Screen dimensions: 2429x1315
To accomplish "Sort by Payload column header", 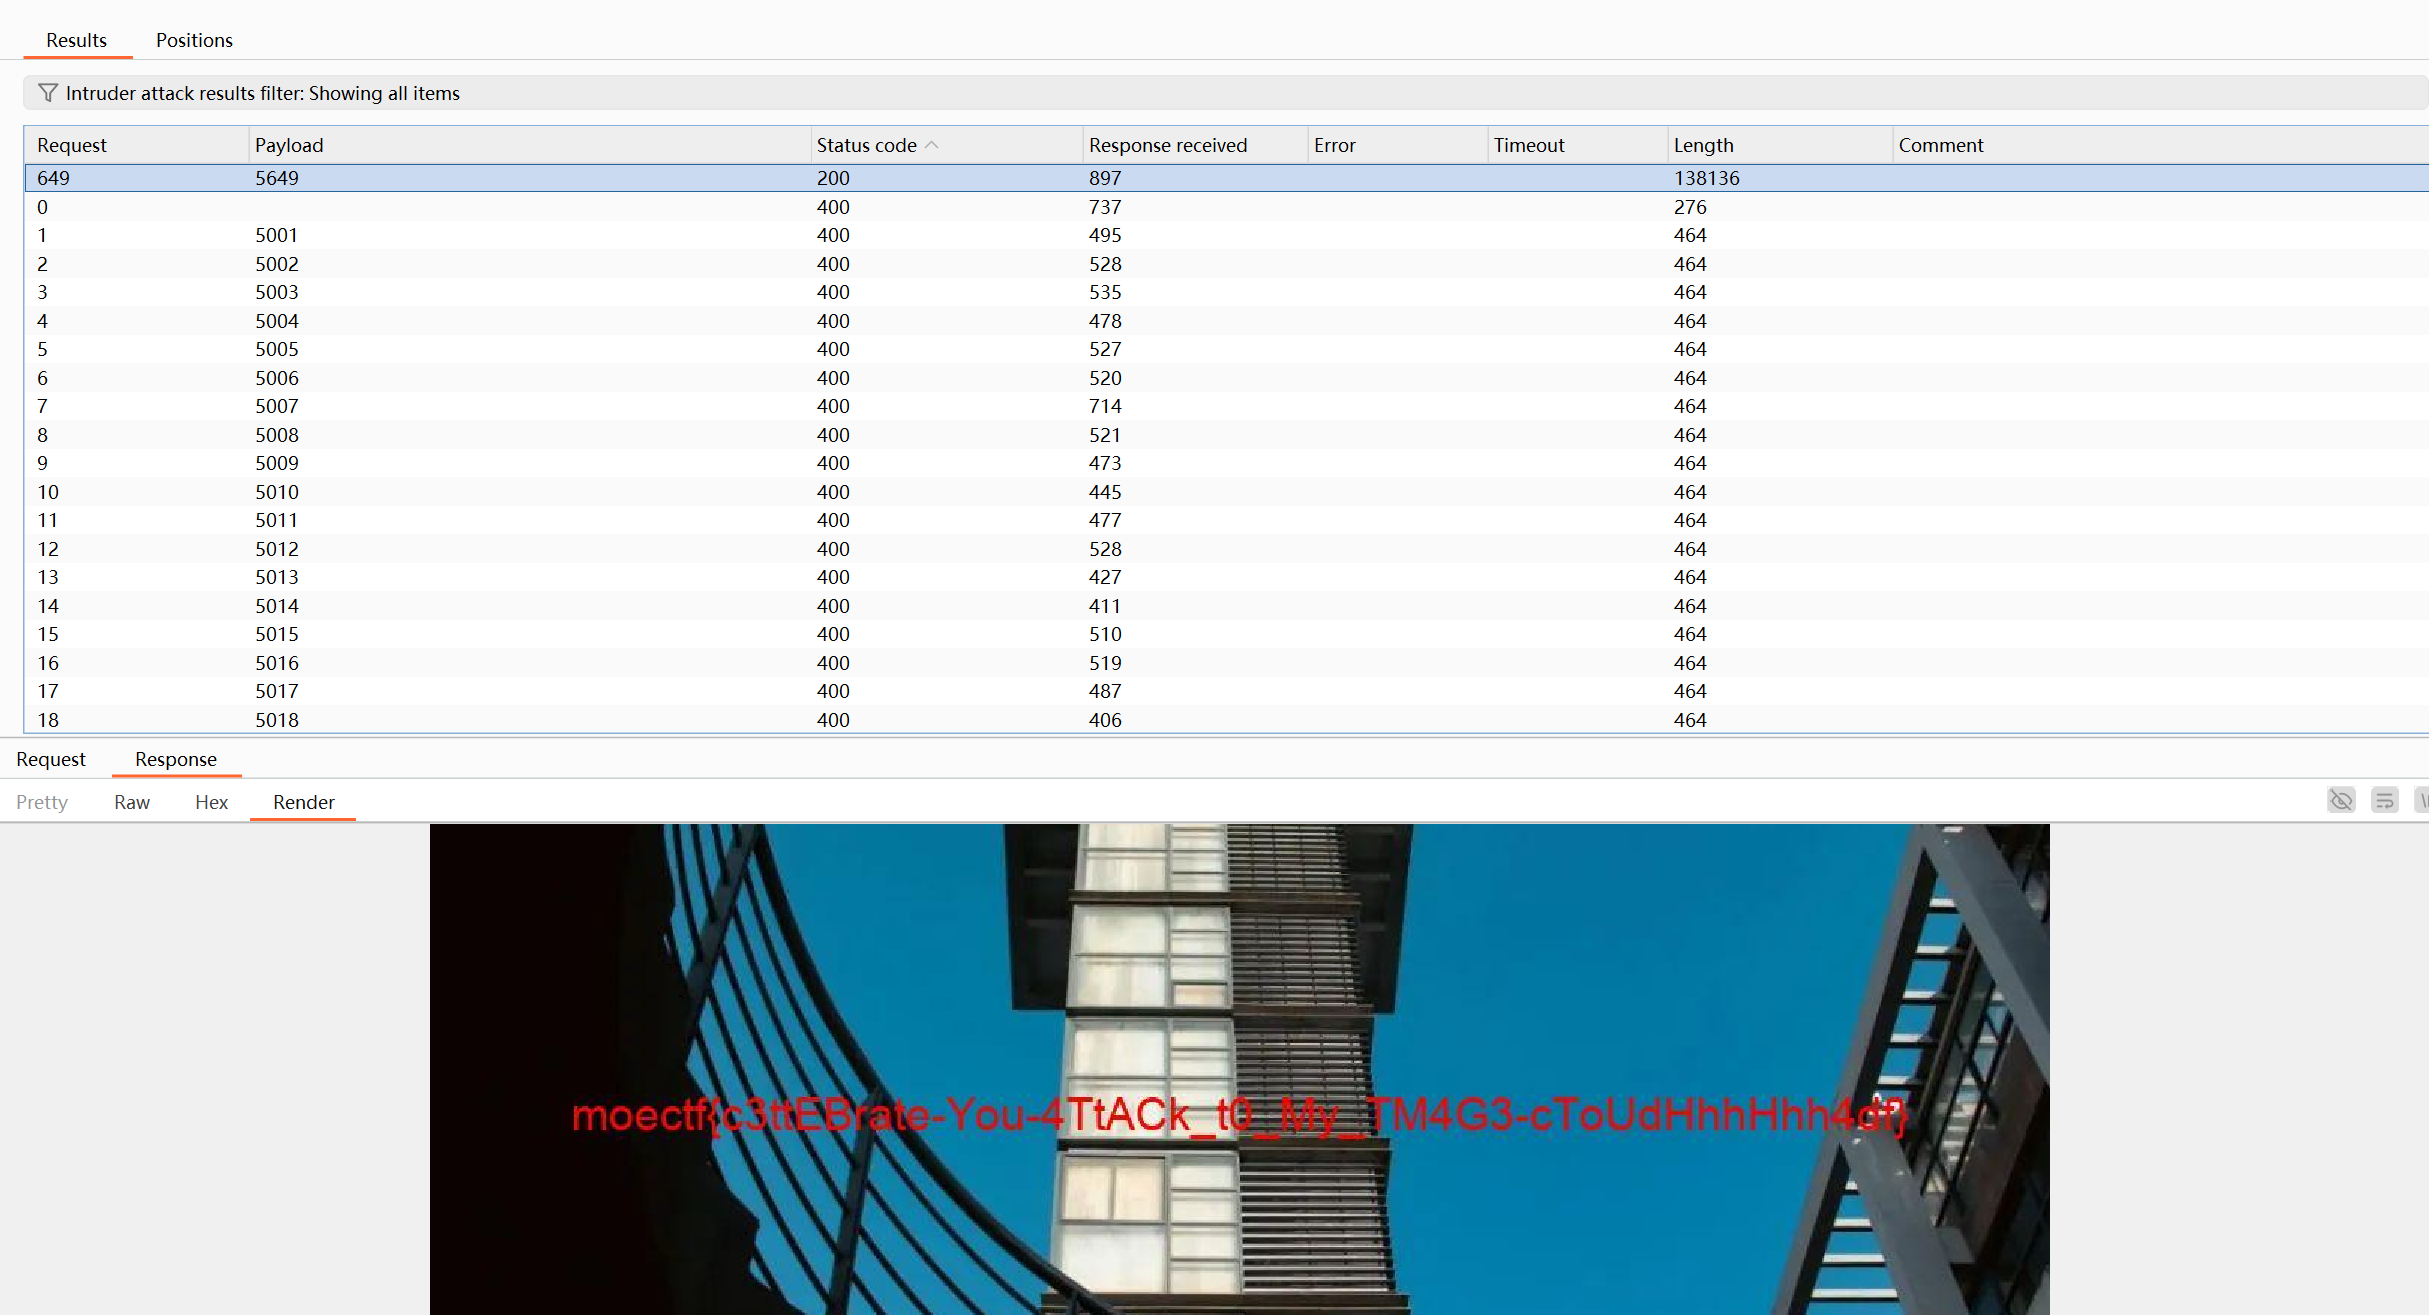I will click(289, 145).
